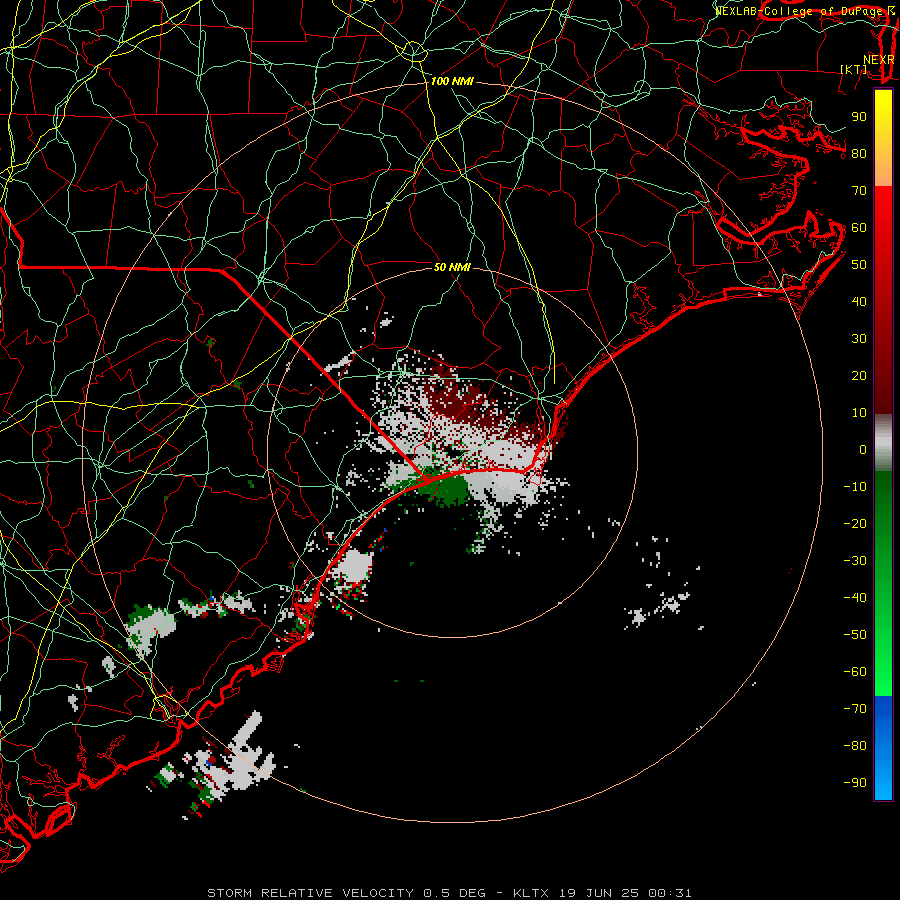
Task: Click the "60" scale value
Action: pyautogui.click(x=859, y=227)
